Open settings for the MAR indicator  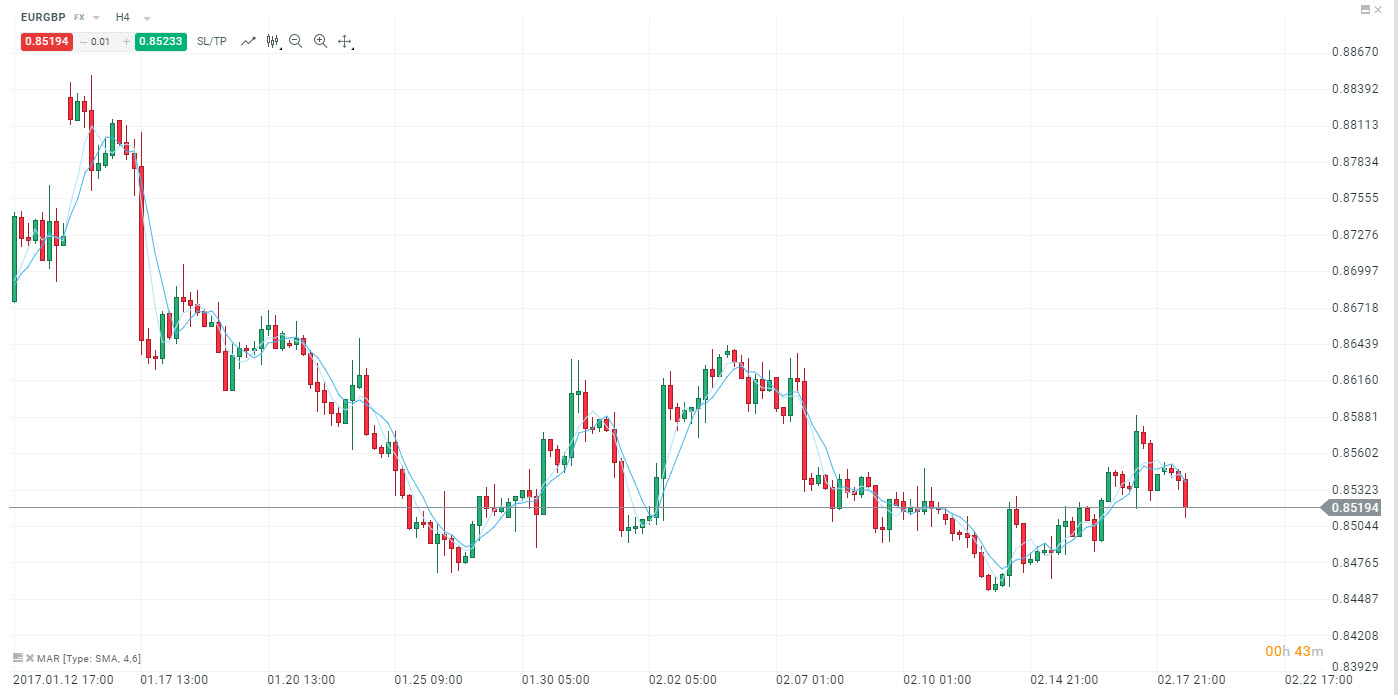[18, 657]
